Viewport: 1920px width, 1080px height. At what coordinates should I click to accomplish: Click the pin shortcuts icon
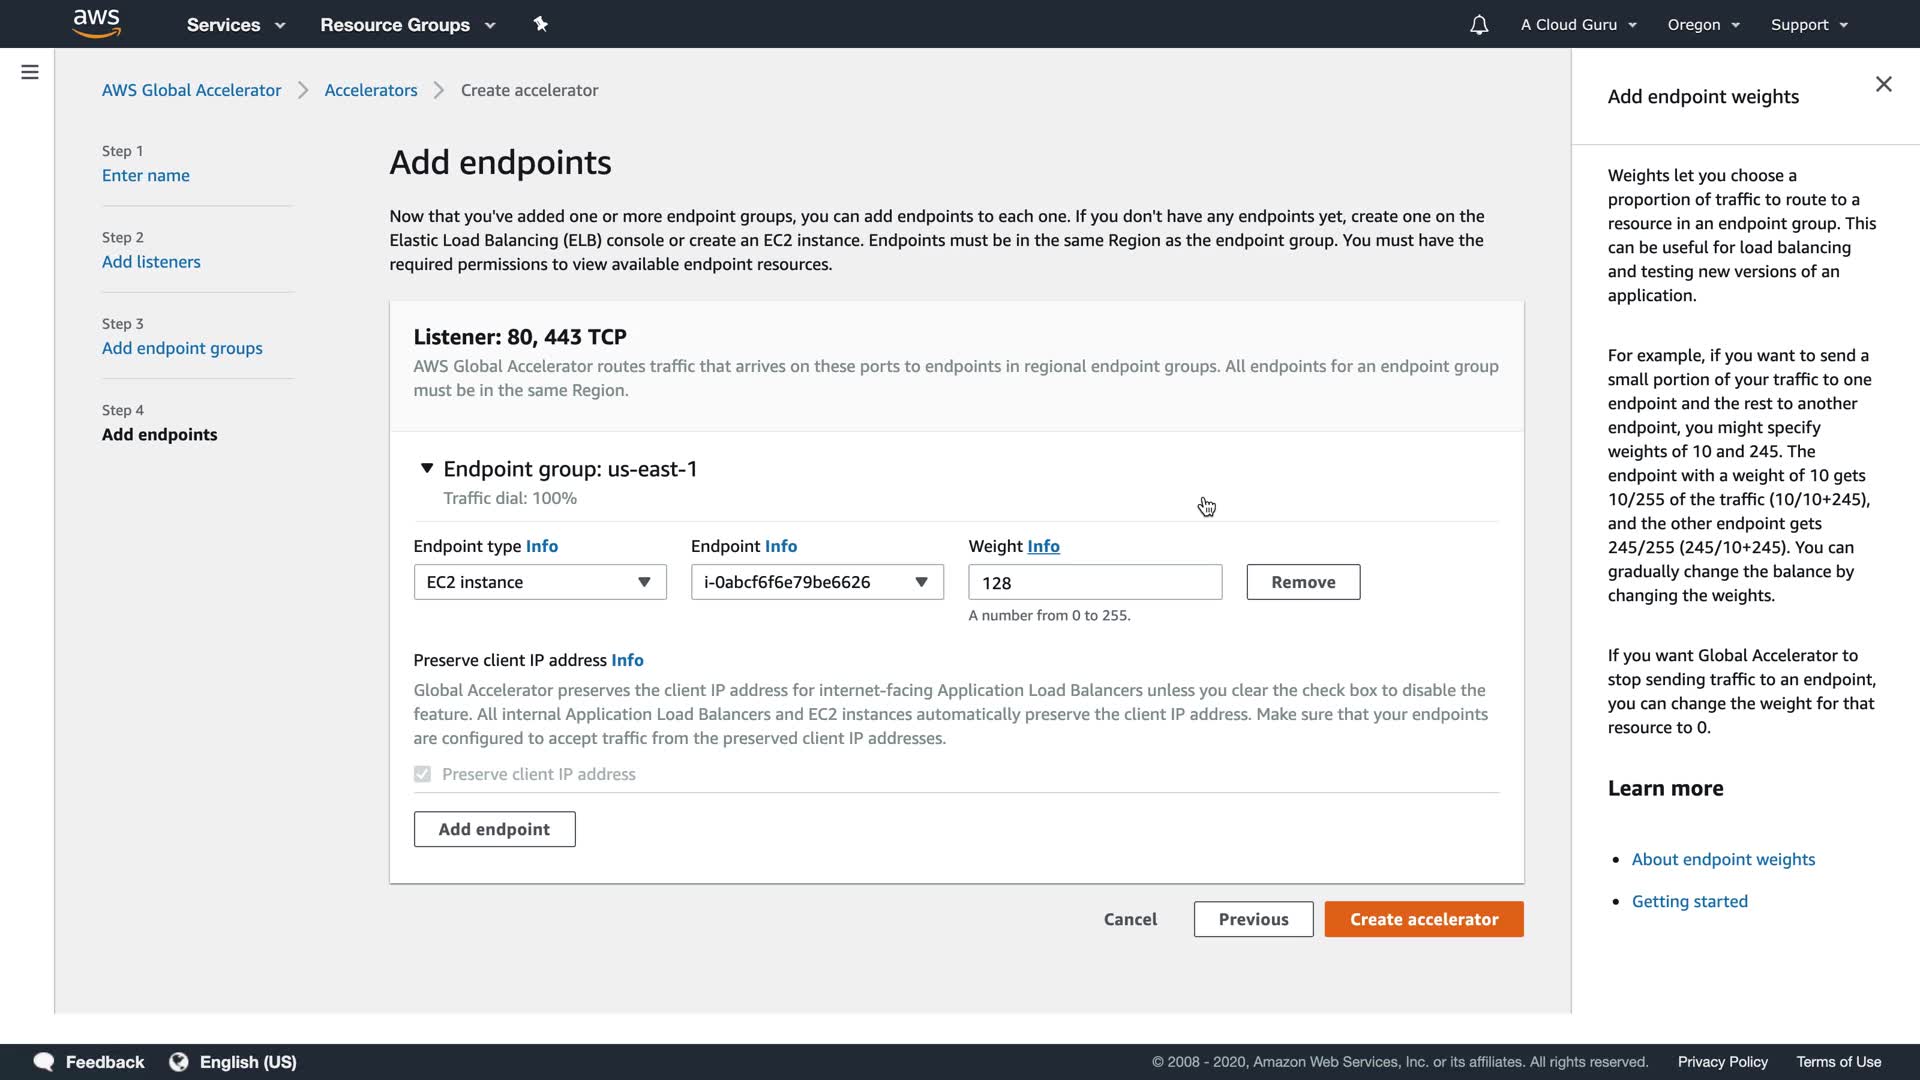[541, 24]
